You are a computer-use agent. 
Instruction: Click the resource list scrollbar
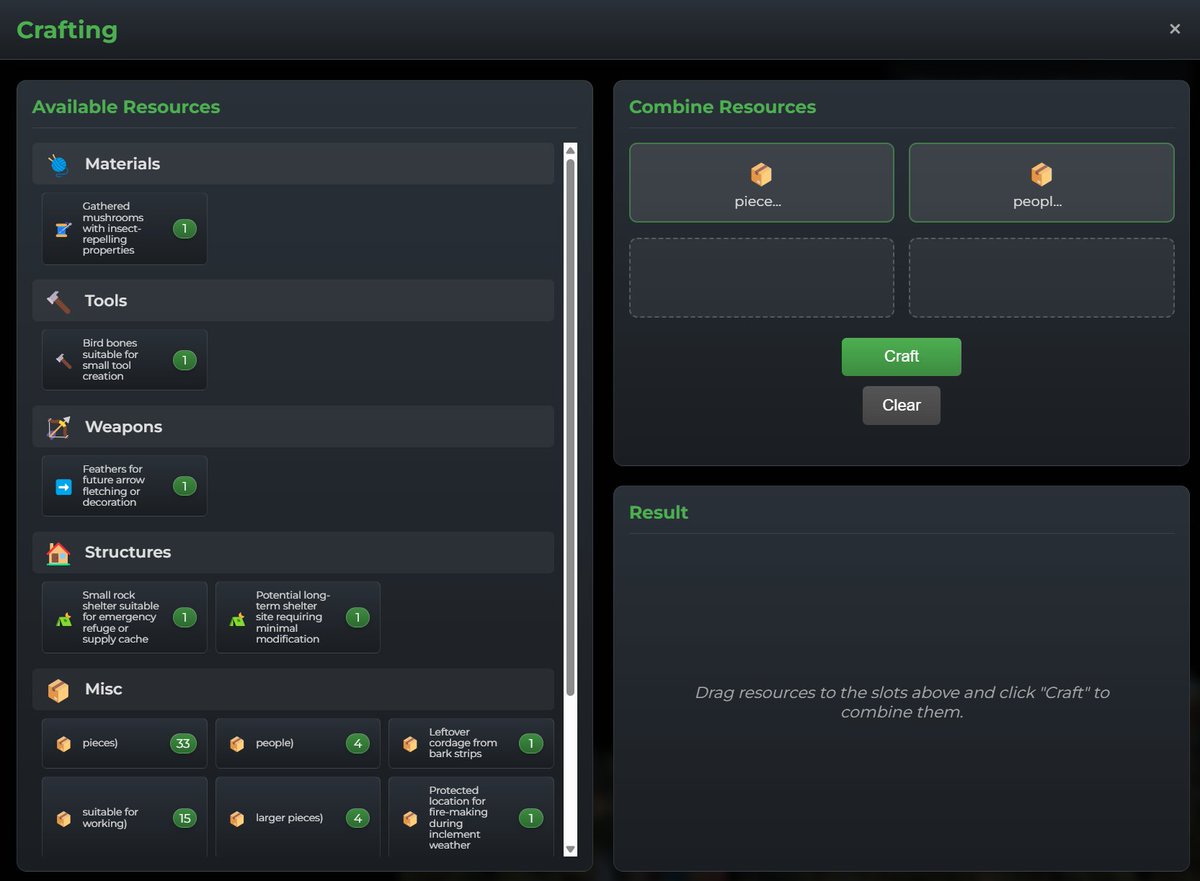570,500
